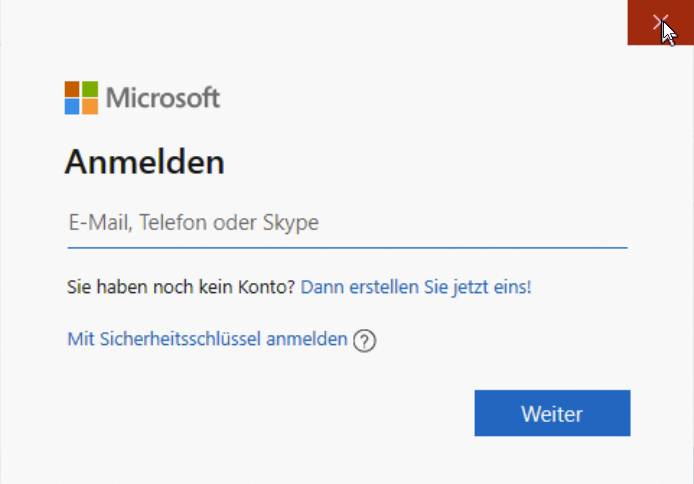Click the red square of the Microsoft logo
Screen dimensions: 694x484
point(72,88)
